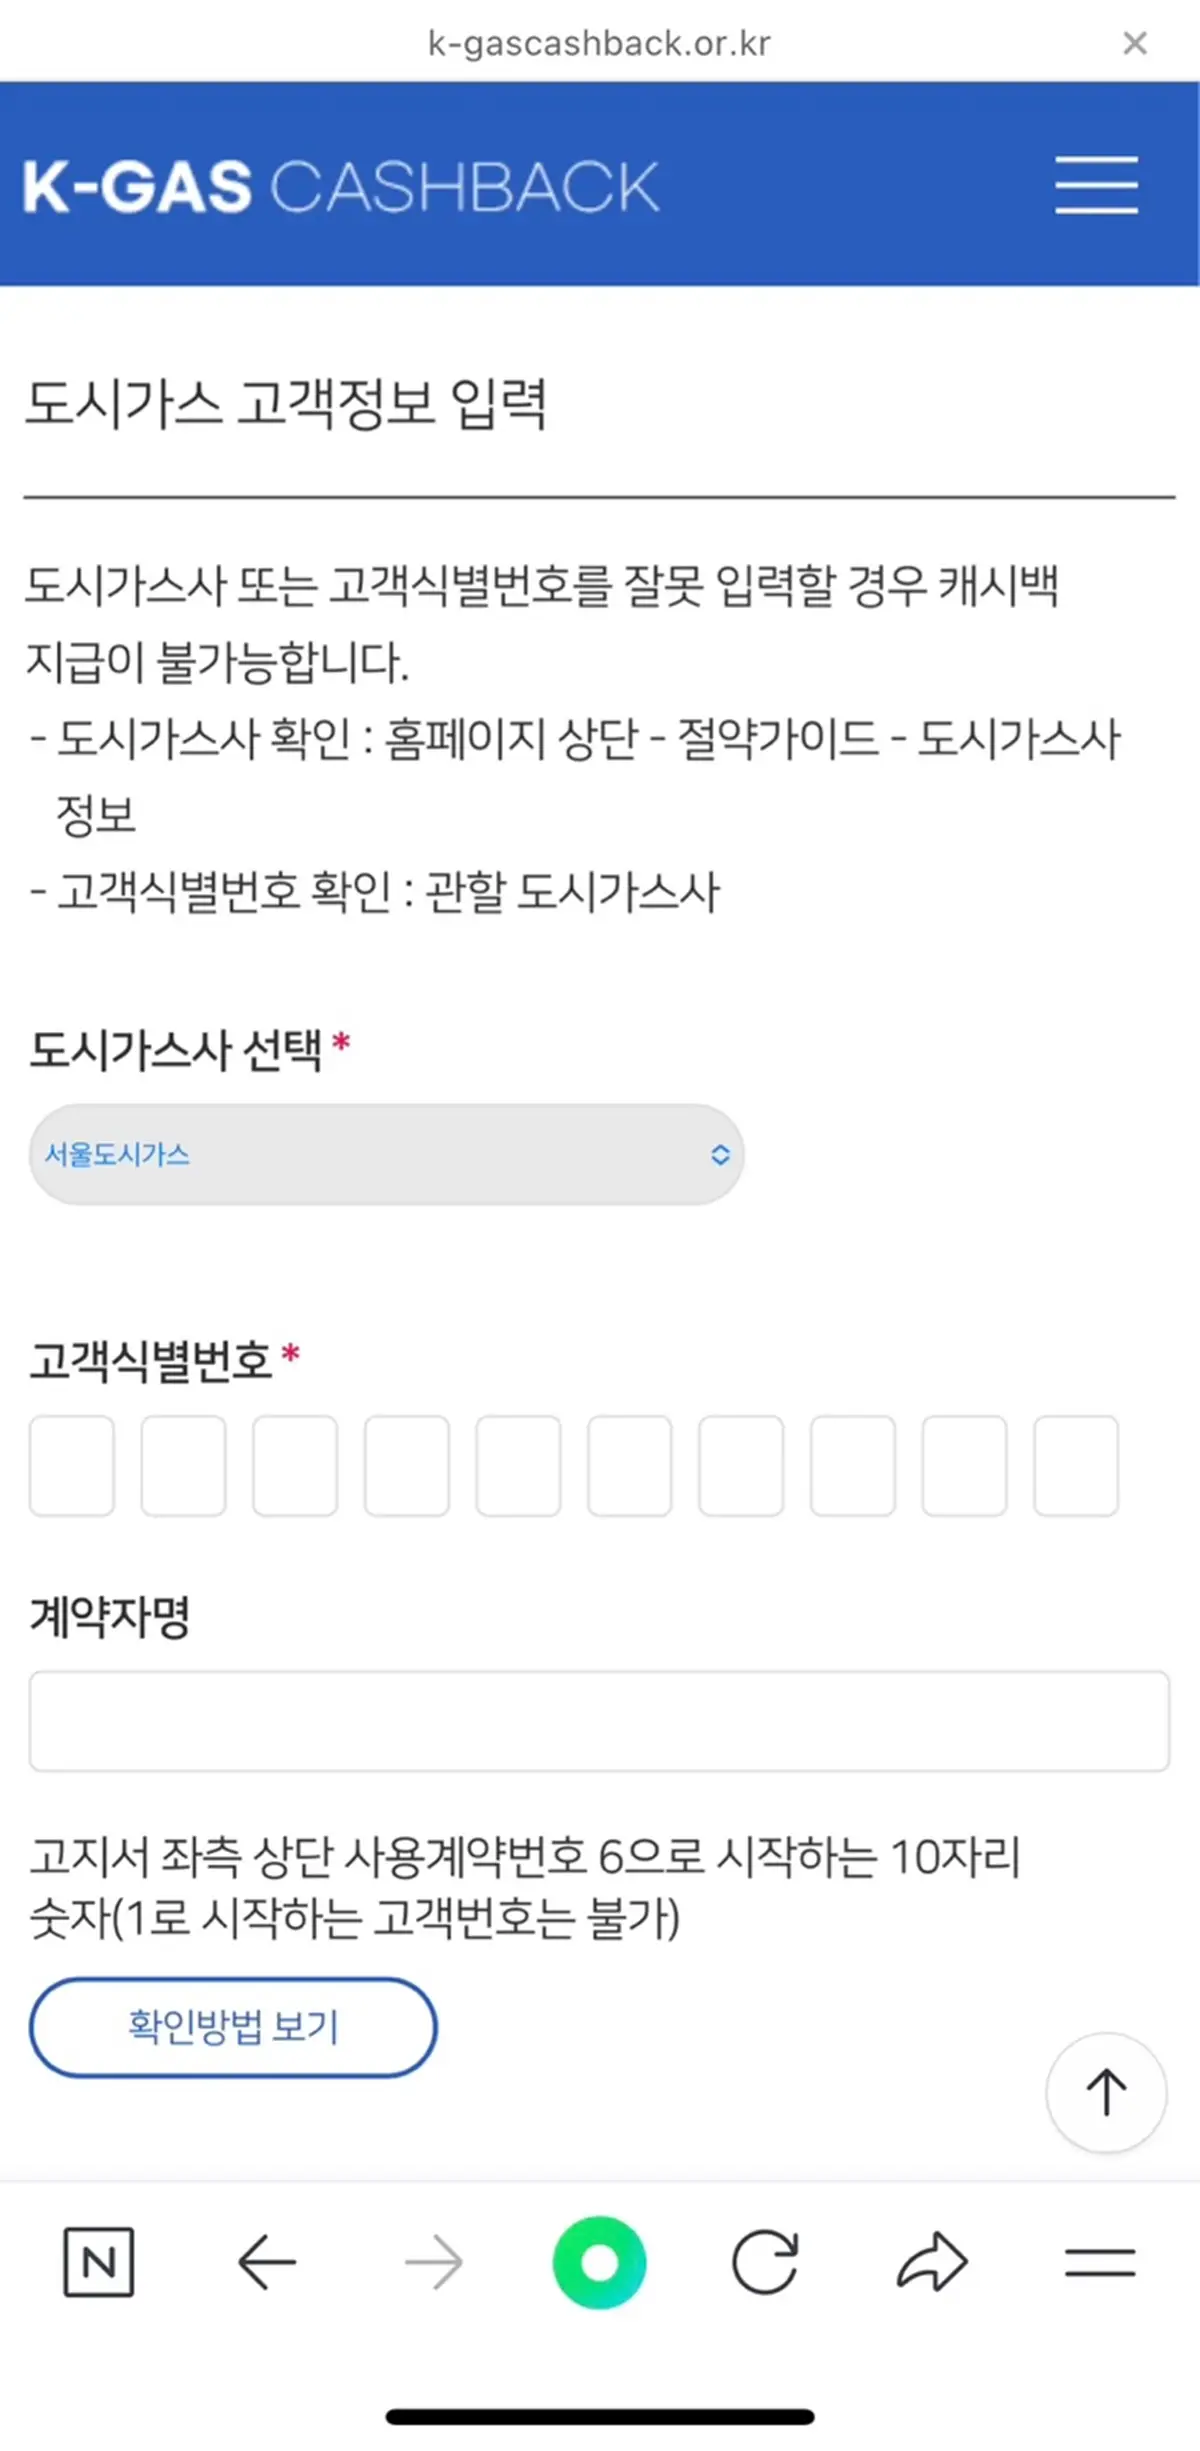
Task: Click the last 고객식별번호 digit box
Action: (x=1076, y=1466)
